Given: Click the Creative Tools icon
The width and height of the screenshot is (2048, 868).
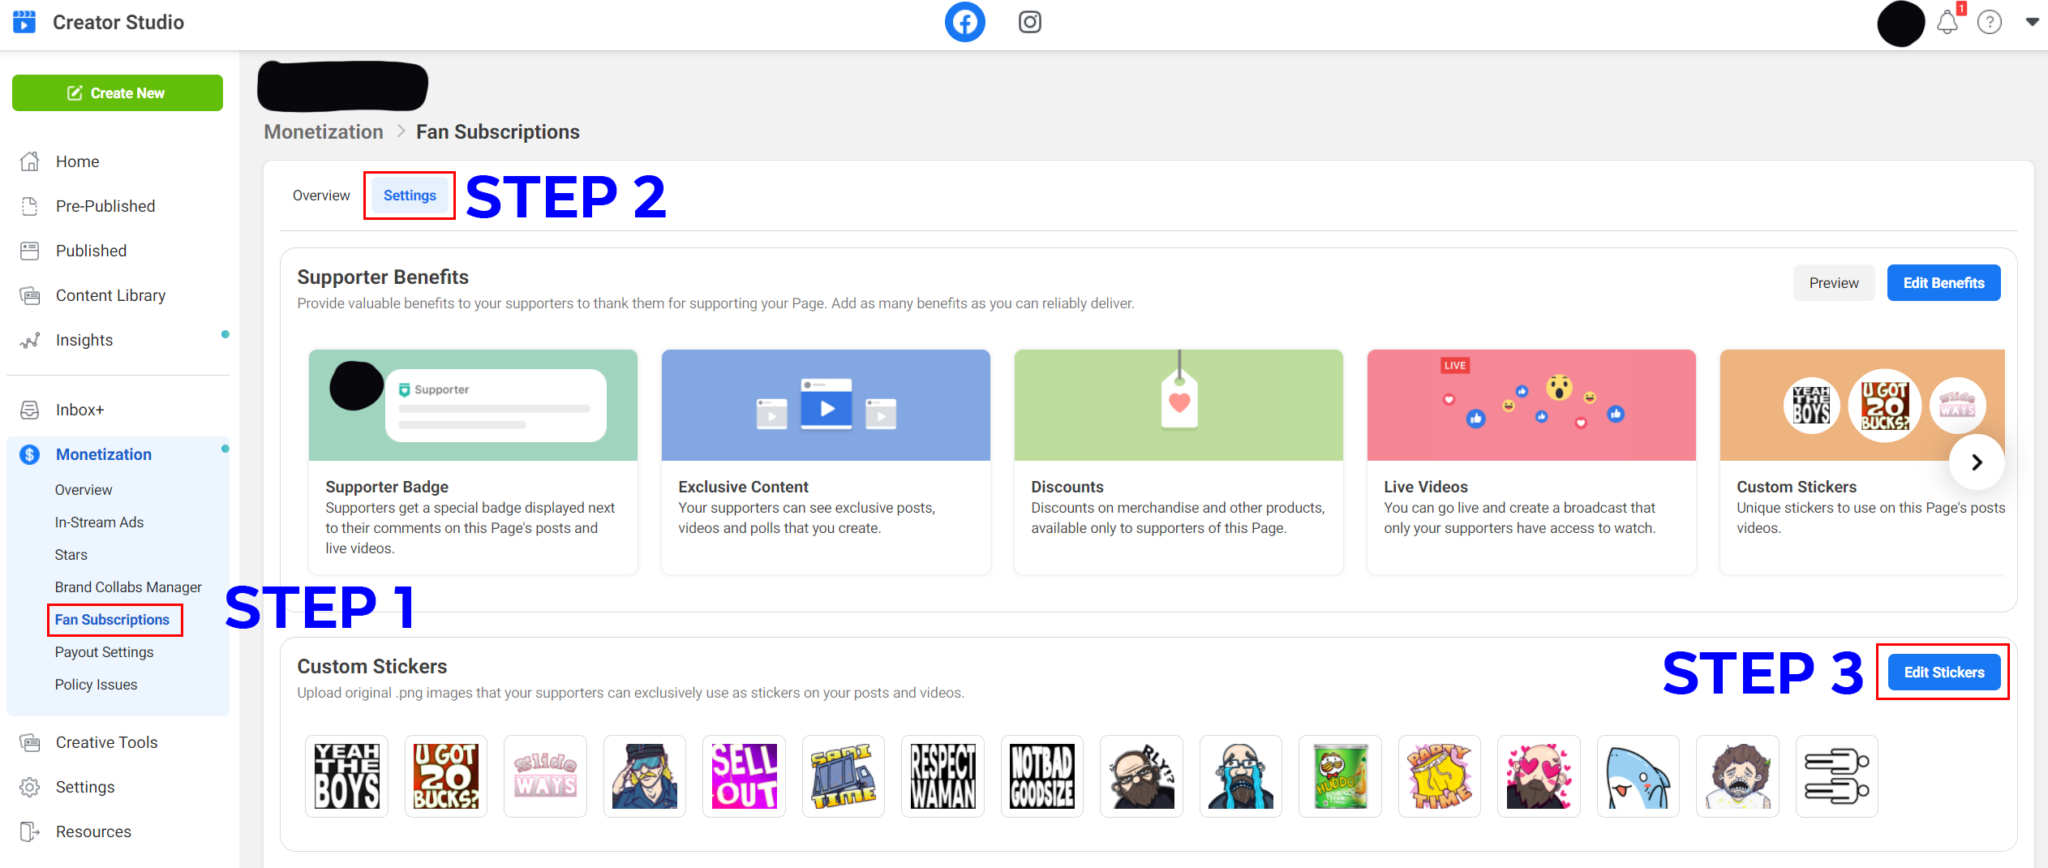Looking at the screenshot, I should pos(30,742).
